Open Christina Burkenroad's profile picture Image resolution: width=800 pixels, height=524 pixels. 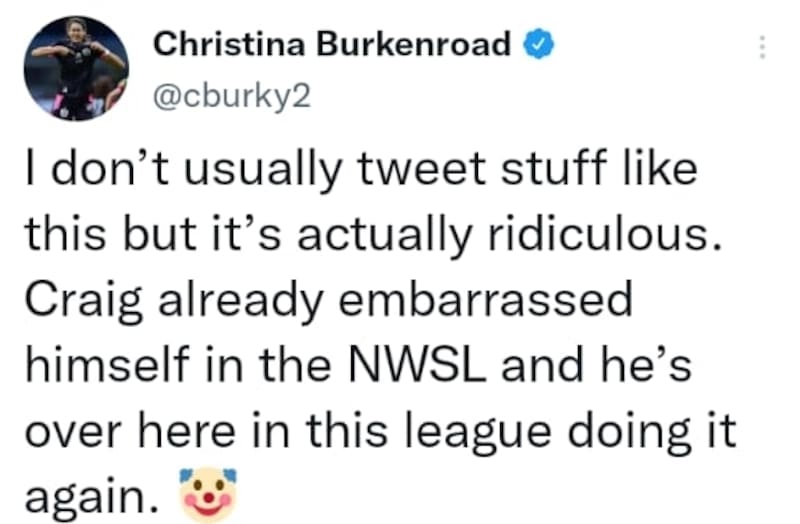pyautogui.click(x=76, y=68)
